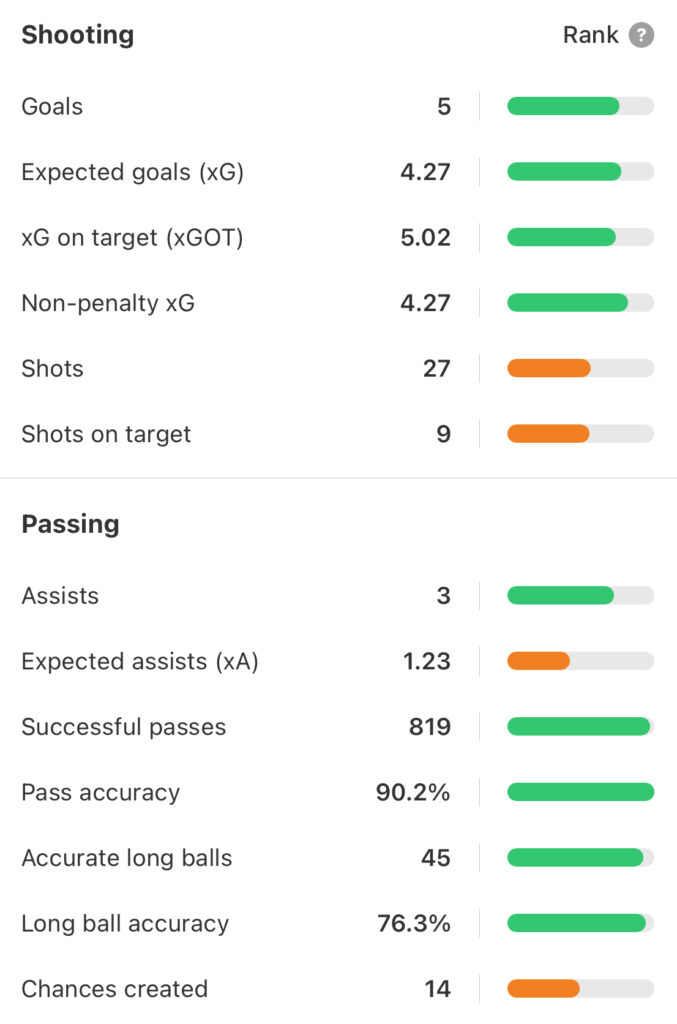Click the Accurate long balls rank bar

(580, 857)
